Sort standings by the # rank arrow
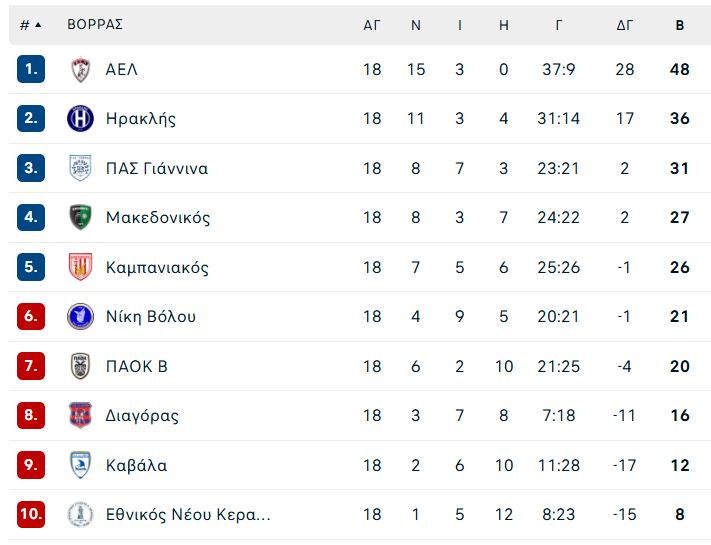 pos(30,25)
